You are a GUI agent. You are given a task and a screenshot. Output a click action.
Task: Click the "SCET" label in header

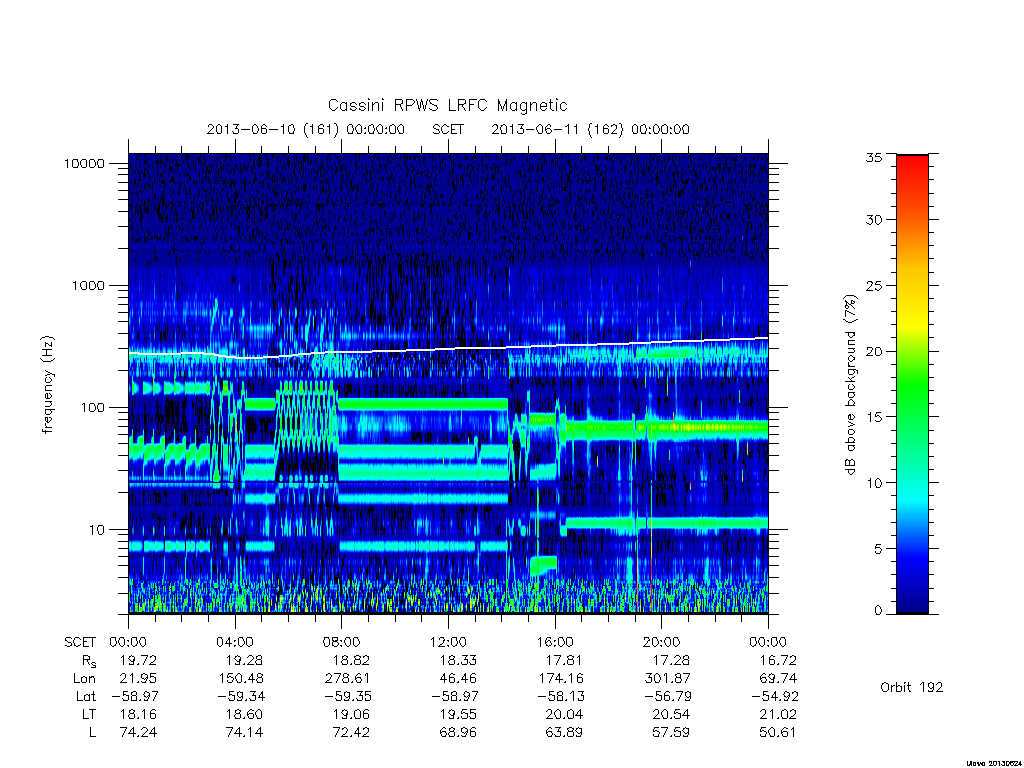point(448,129)
